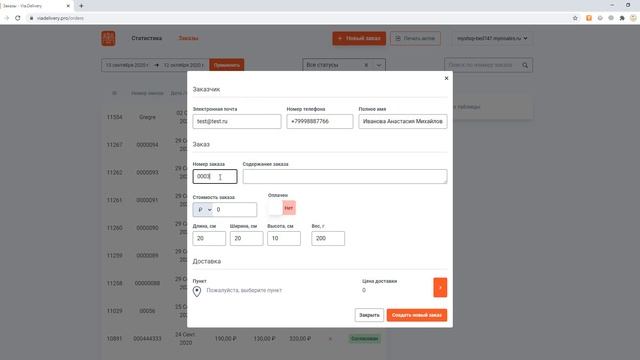The image size is (640, 360).
Task: Click the search magnifier icon
Action: [x=525, y=65]
